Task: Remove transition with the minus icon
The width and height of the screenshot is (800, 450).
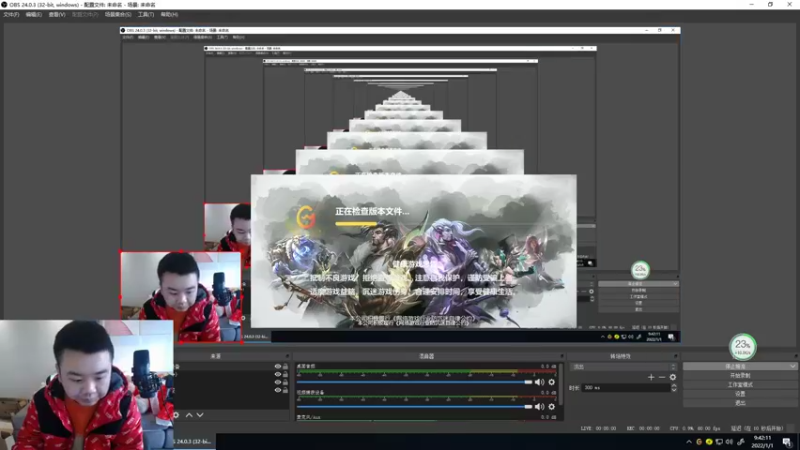Action: [x=662, y=377]
